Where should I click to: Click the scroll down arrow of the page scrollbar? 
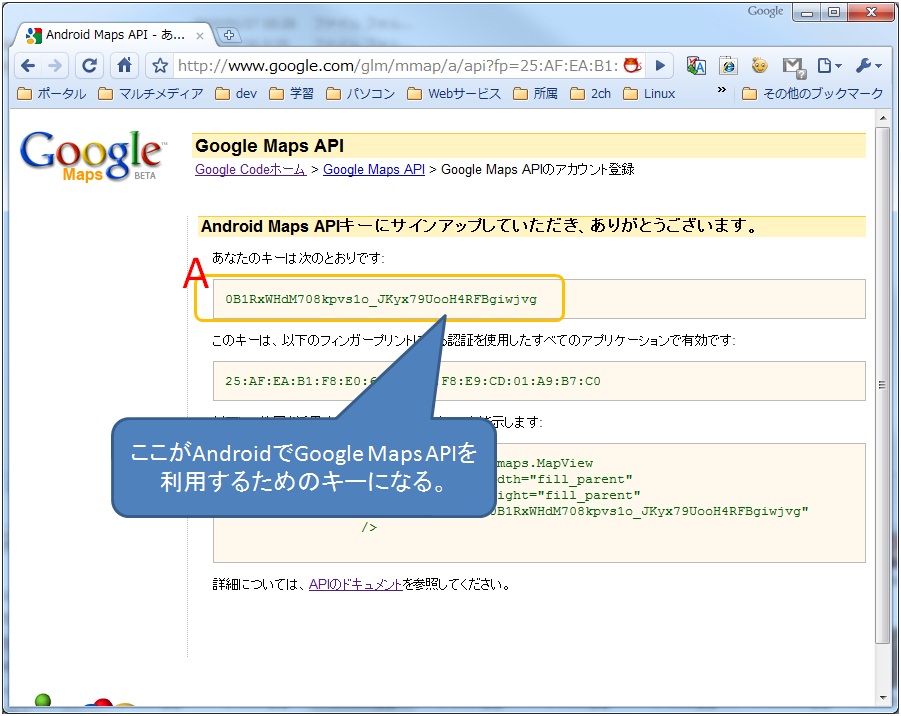pyautogui.click(x=883, y=698)
